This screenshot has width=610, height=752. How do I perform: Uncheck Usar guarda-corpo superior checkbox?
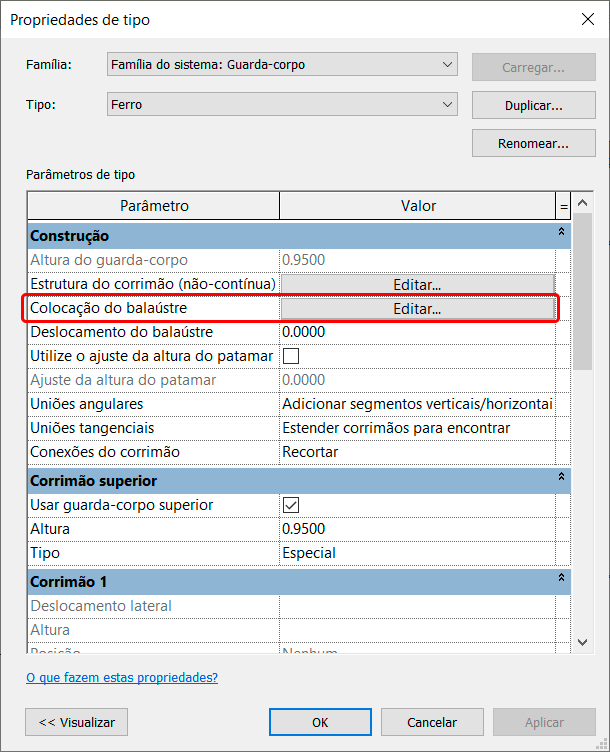tap(292, 505)
